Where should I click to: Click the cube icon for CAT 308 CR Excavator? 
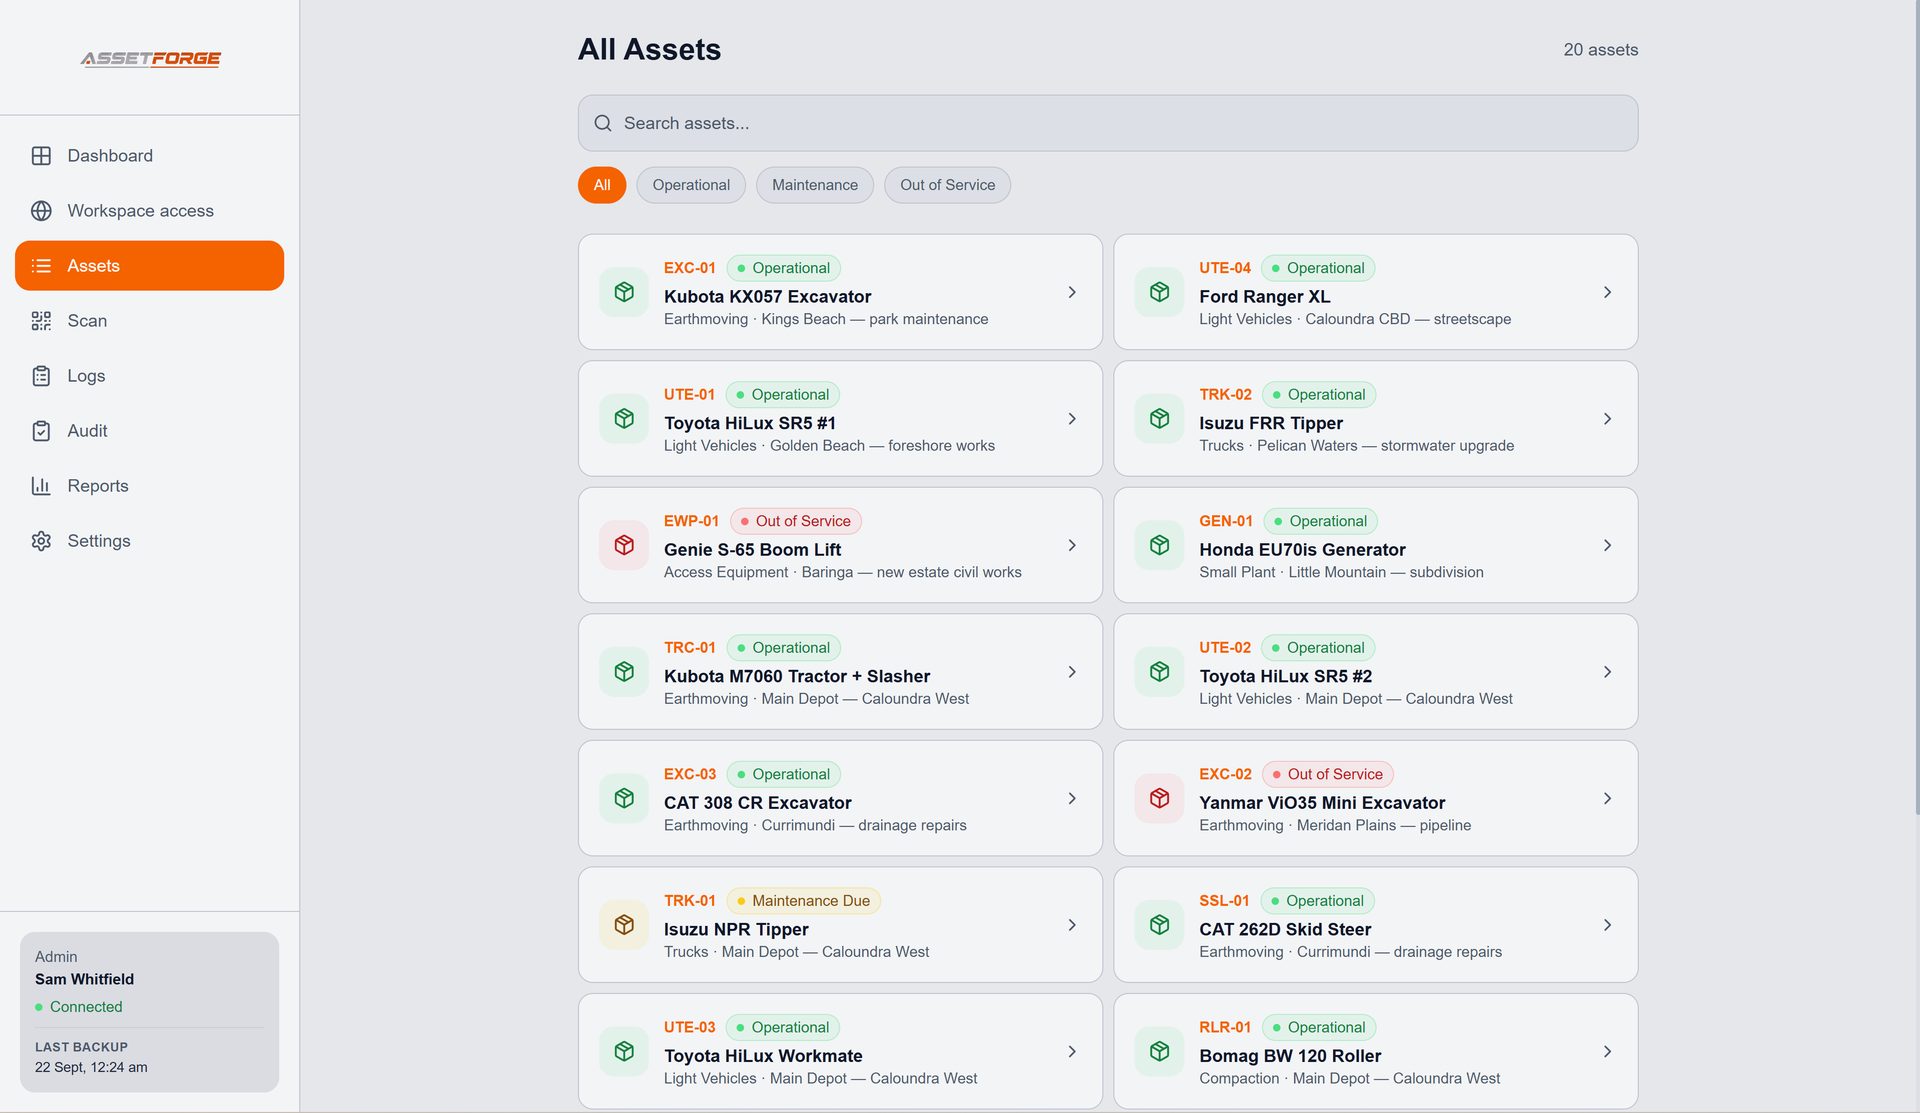click(x=624, y=798)
